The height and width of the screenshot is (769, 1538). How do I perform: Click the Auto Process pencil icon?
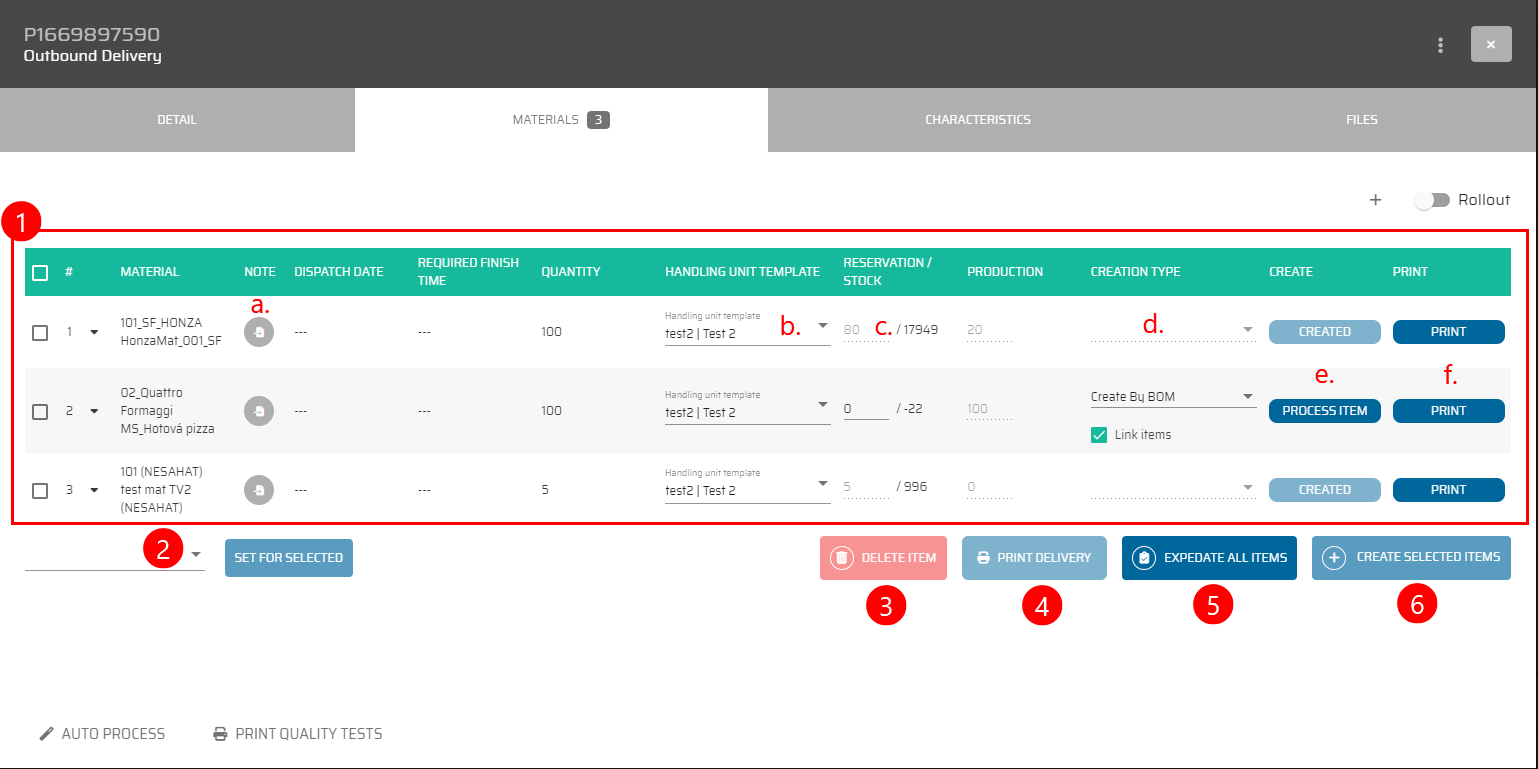point(46,734)
